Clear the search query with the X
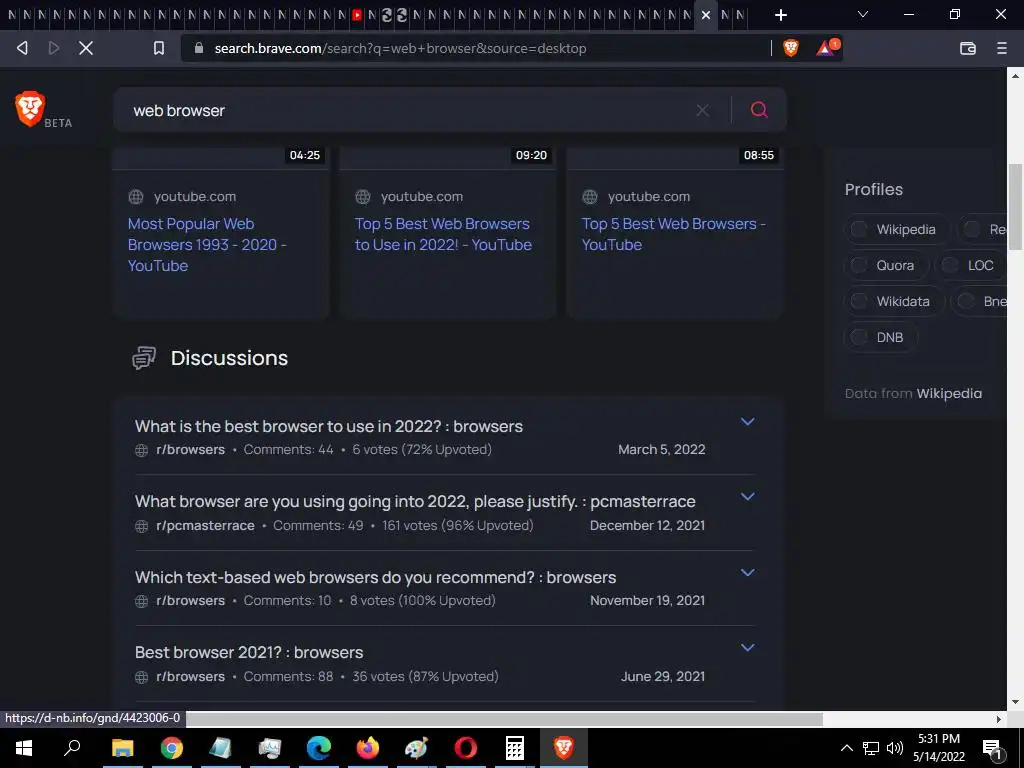Viewport: 1024px width, 768px height. (x=703, y=110)
